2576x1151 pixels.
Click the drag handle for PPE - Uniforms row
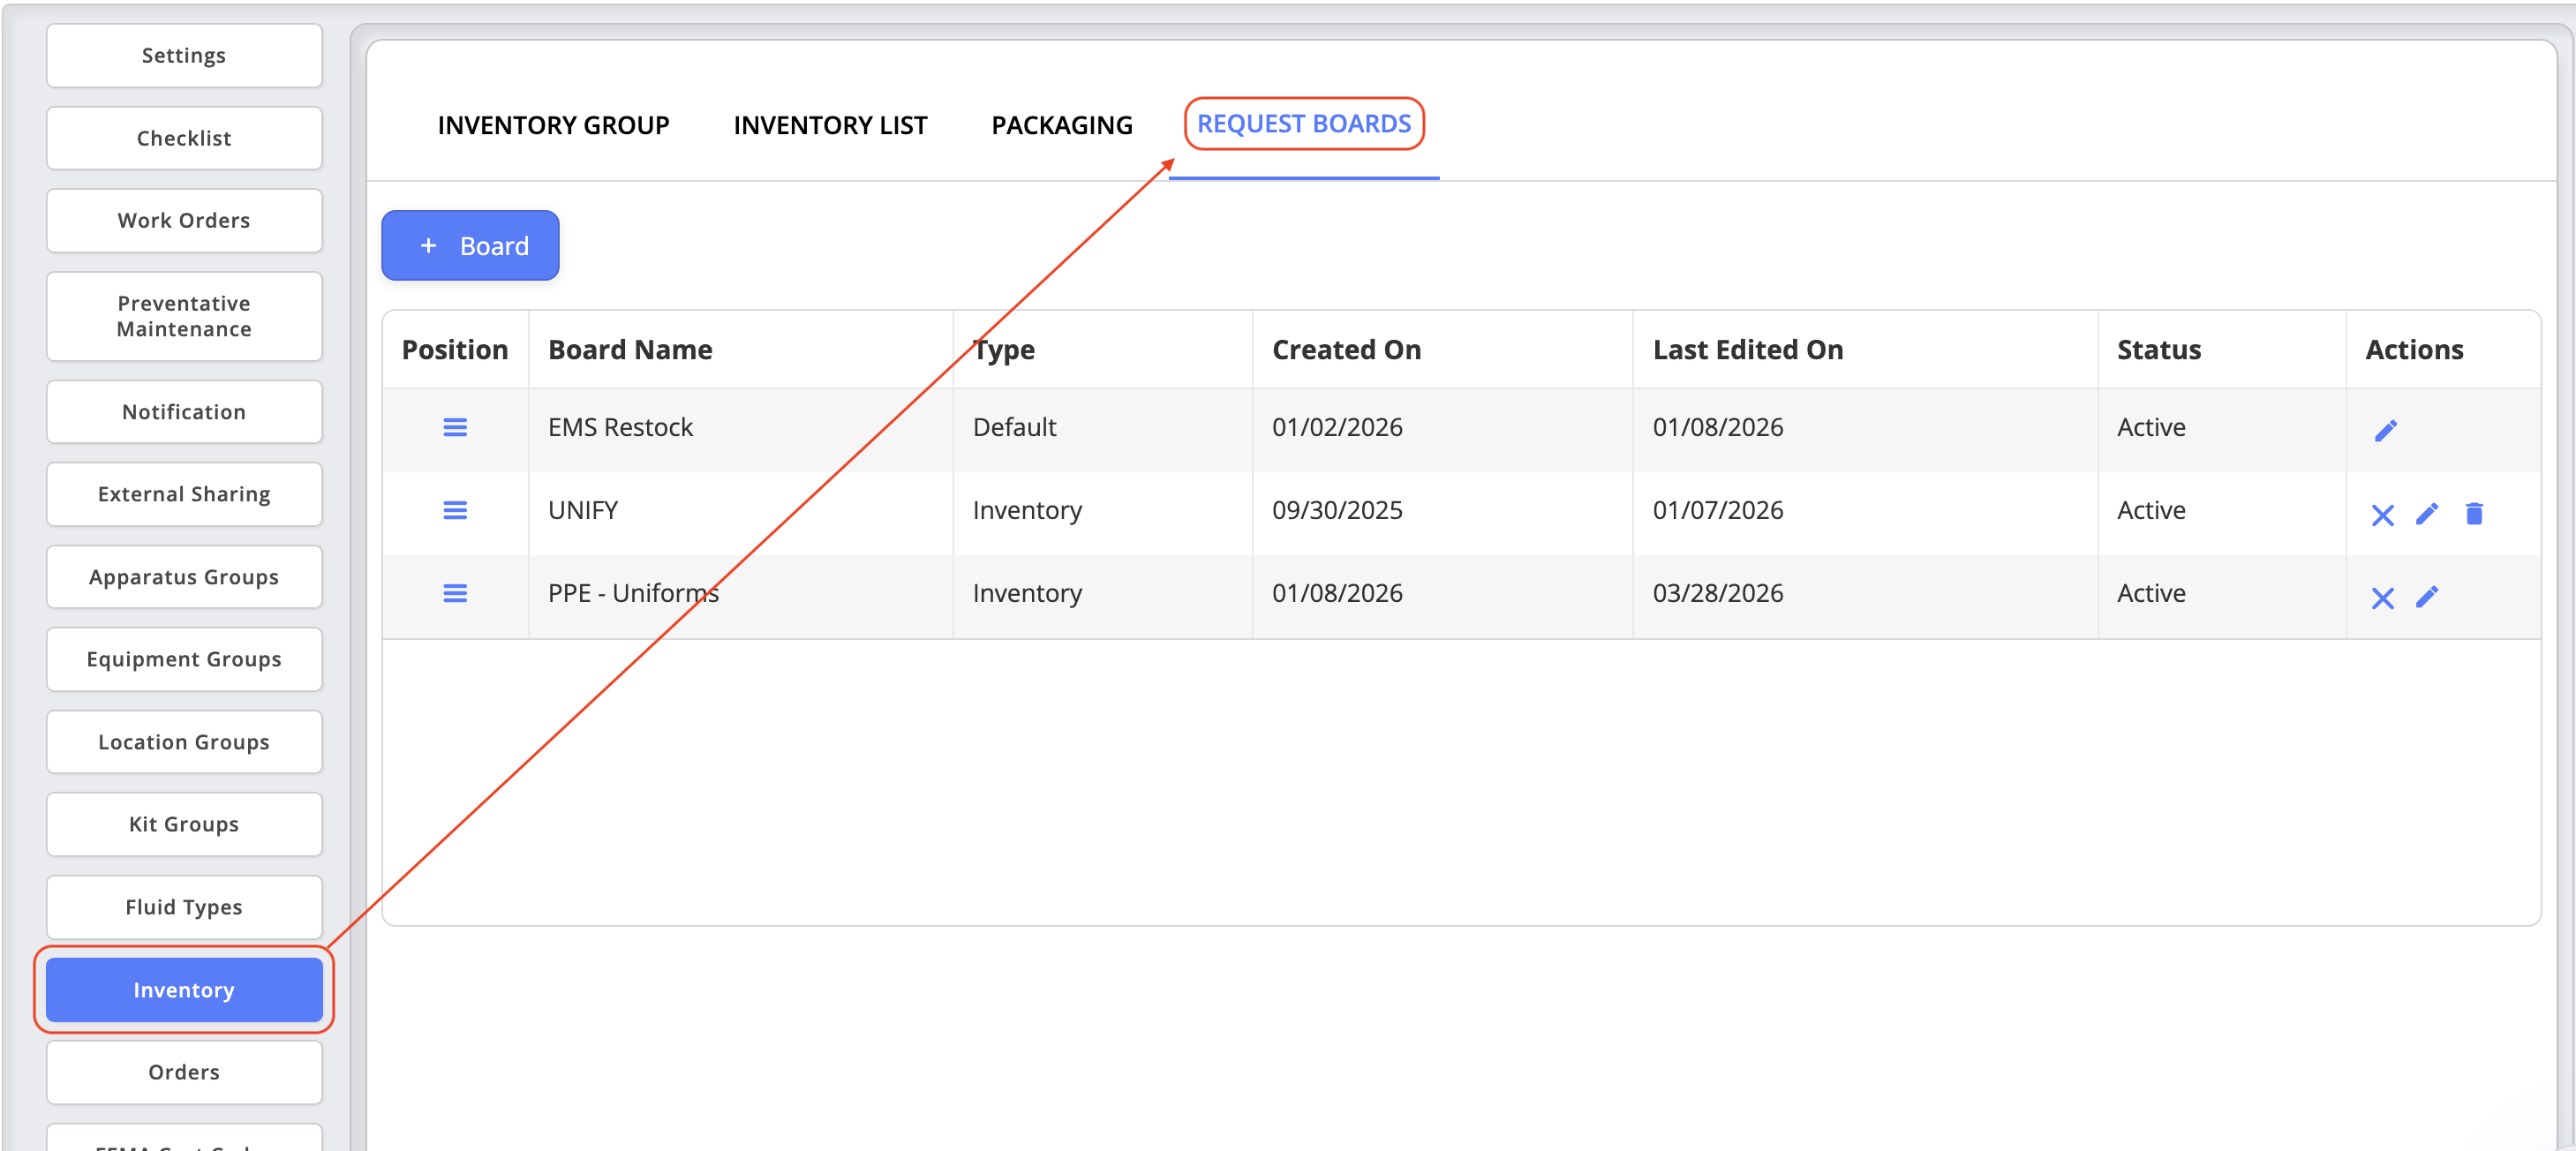coord(455,594)
